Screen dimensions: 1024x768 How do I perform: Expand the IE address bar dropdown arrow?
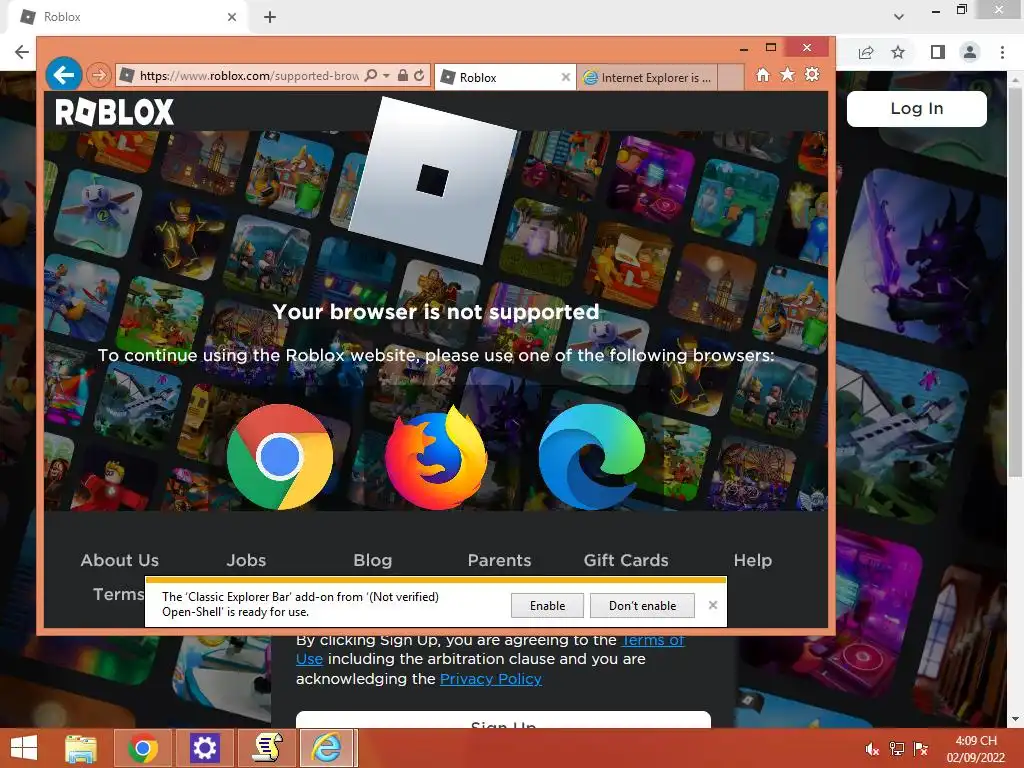(x=386, y=76)
